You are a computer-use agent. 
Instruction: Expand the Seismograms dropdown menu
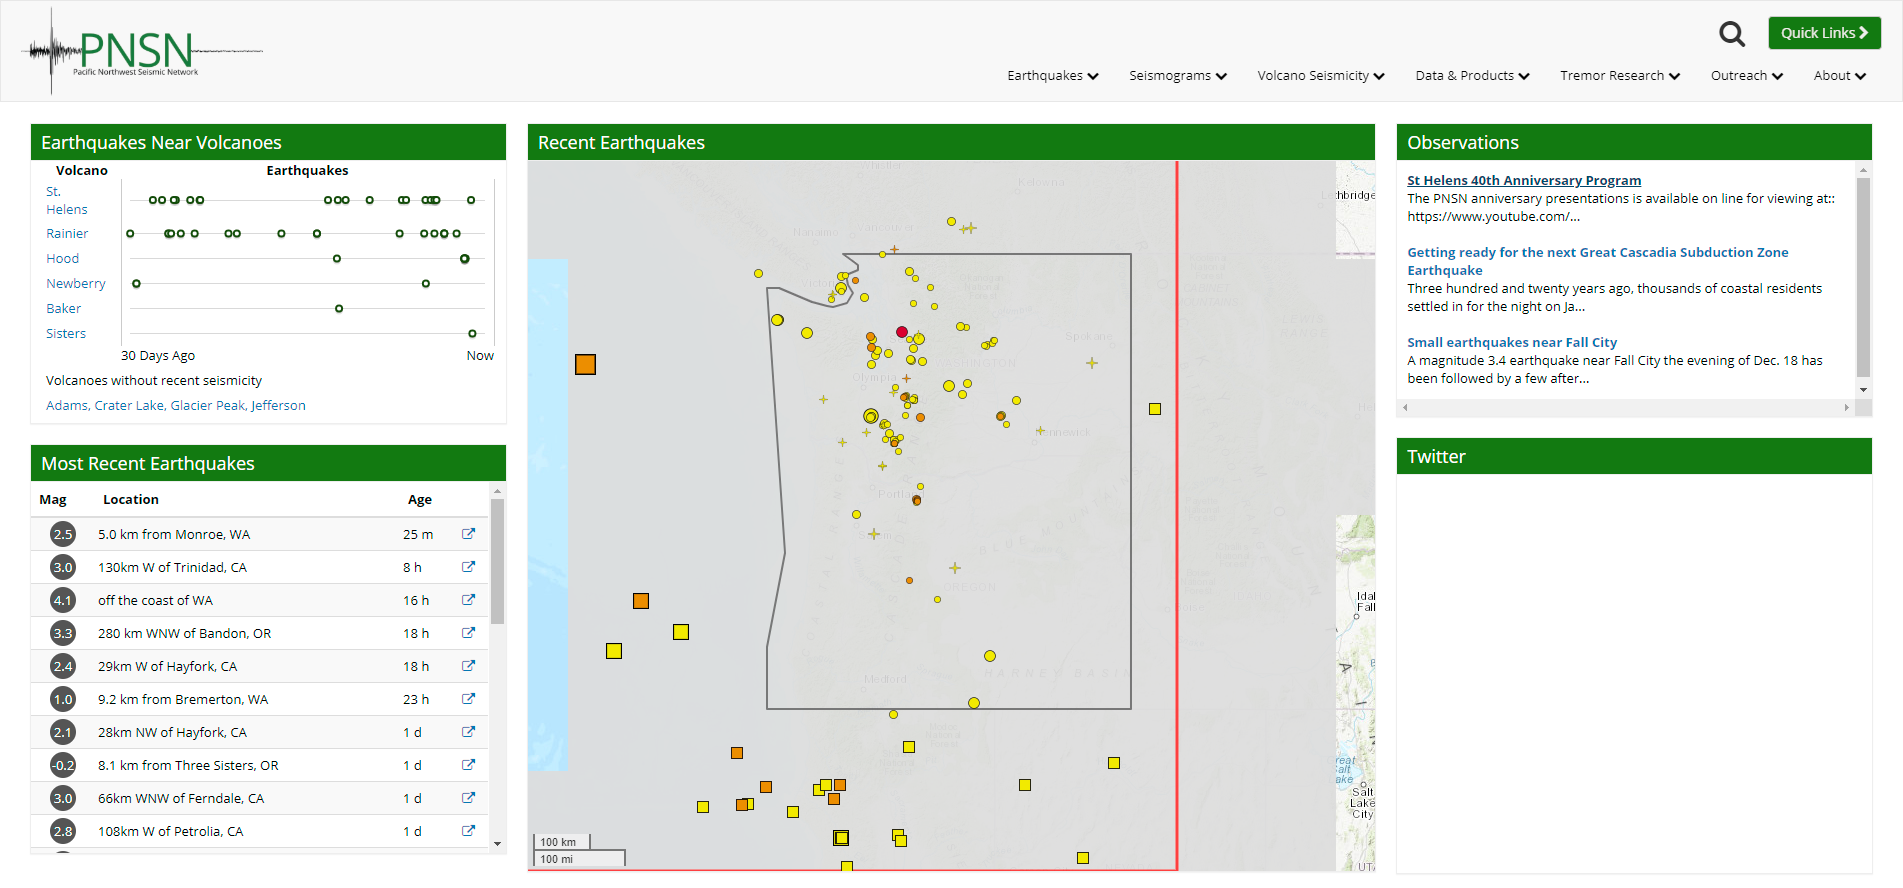click(1177, 76)
